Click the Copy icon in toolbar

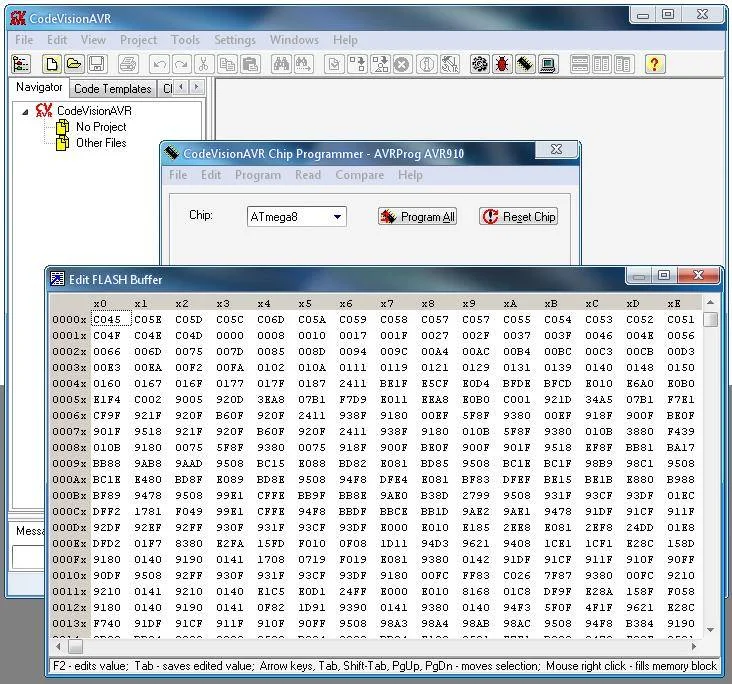(x=227, y=64)
